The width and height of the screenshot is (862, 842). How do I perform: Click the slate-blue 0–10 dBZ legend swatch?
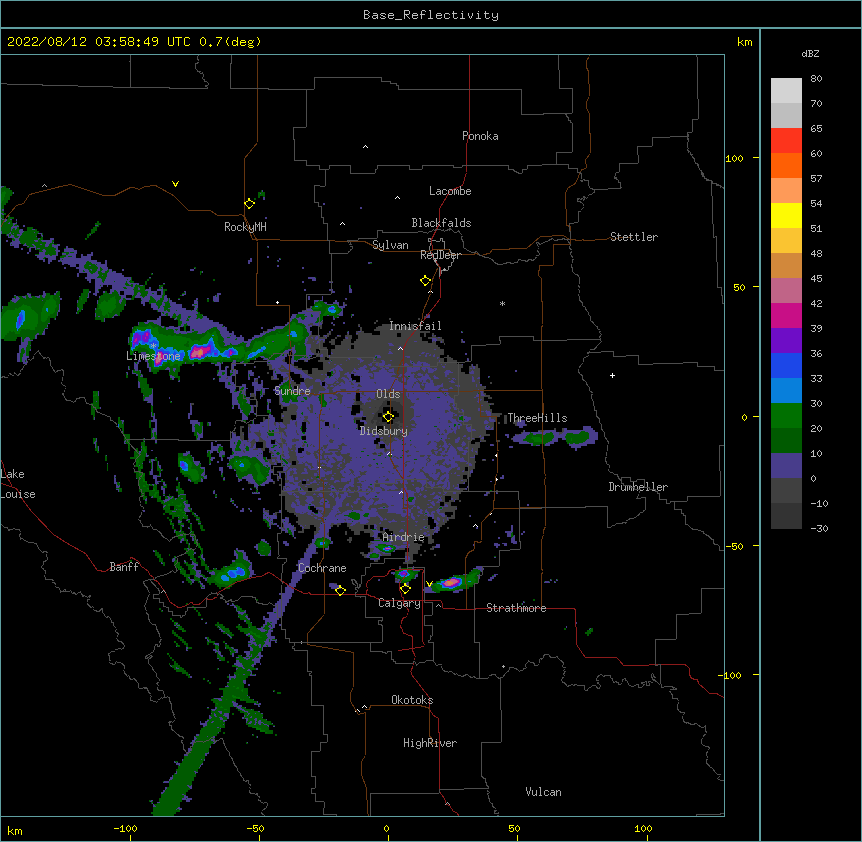click(786, 466)
